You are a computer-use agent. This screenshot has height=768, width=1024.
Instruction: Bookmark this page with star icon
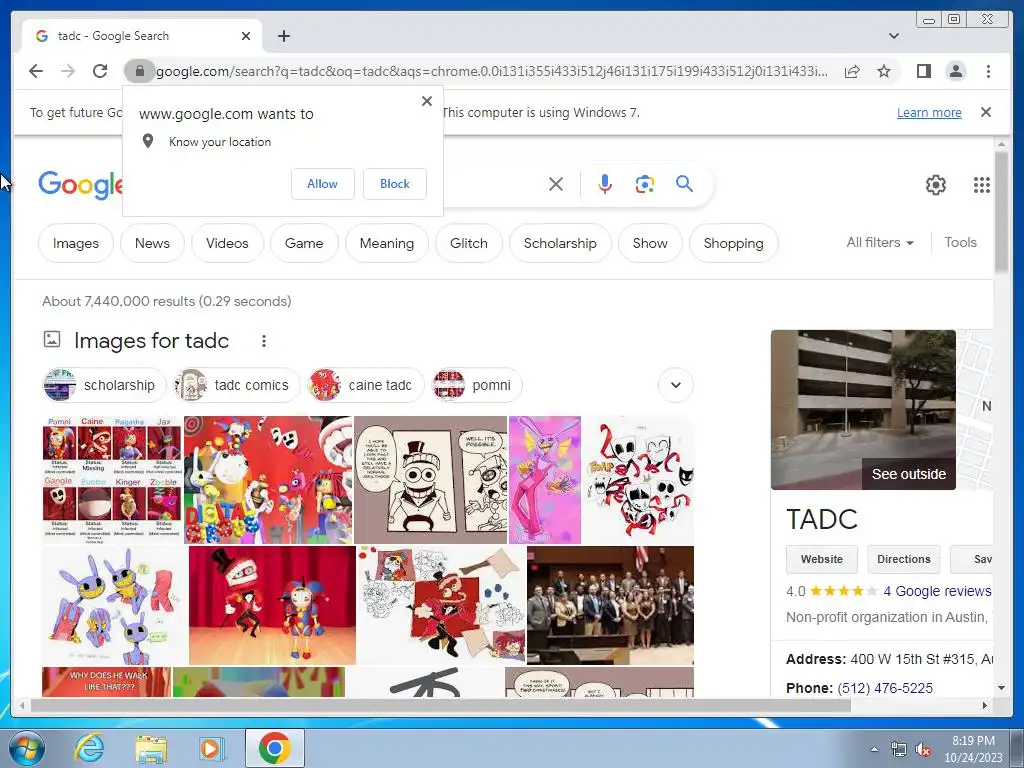884,71
